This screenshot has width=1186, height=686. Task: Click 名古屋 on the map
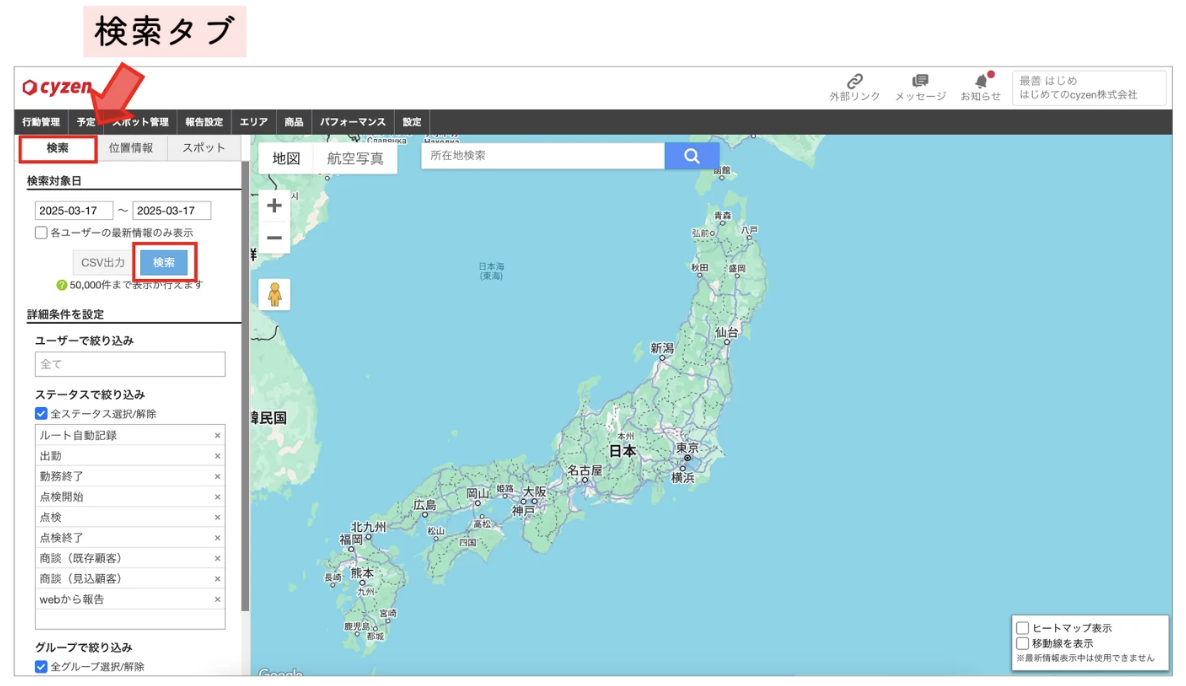point(585,470)
